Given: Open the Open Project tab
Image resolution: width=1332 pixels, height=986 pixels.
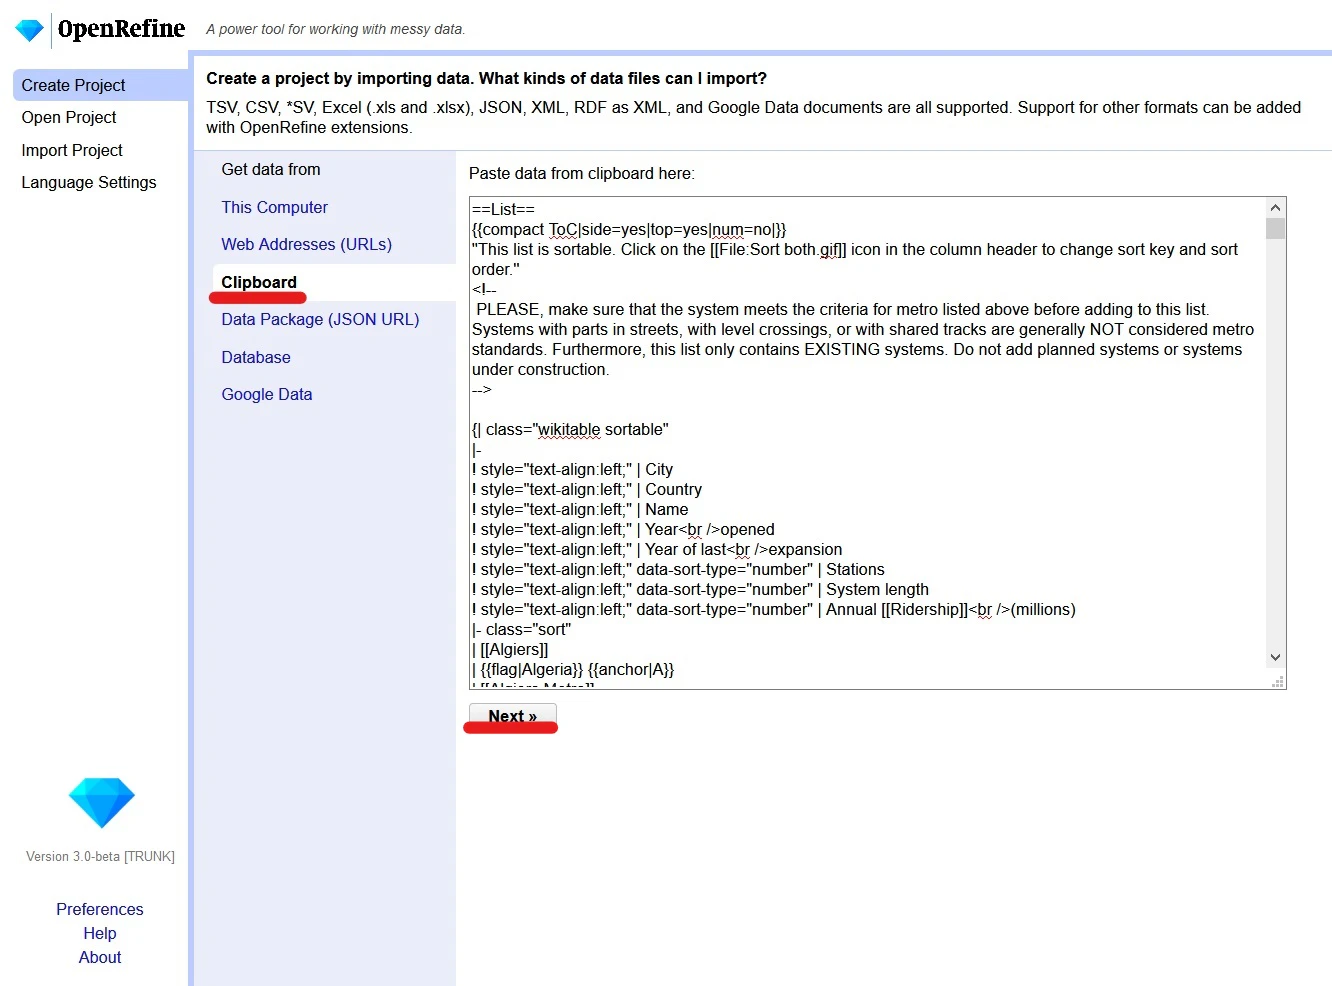Looking at the screenshot, I should click(69, 117).
